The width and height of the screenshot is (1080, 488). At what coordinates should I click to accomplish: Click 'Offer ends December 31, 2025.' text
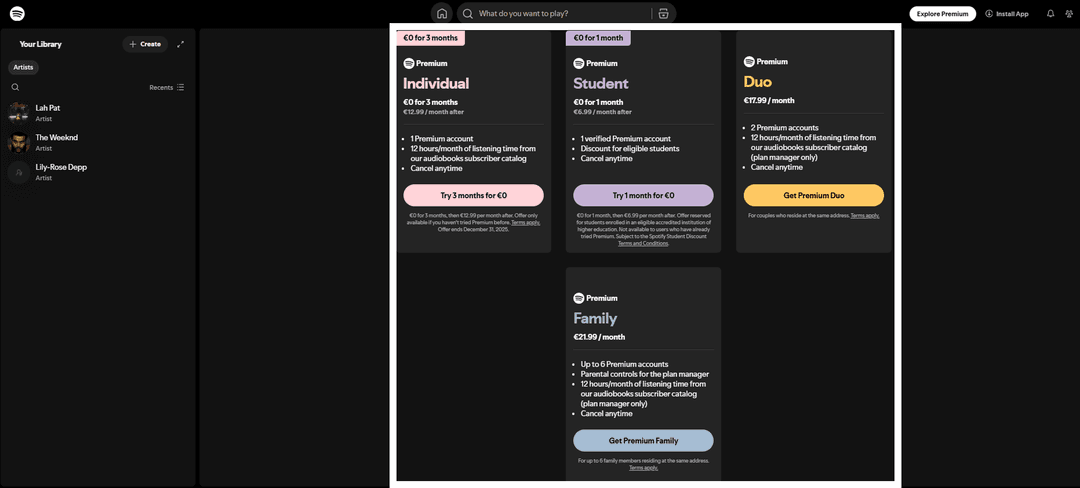pyautogui.click(x=474, y=230)
